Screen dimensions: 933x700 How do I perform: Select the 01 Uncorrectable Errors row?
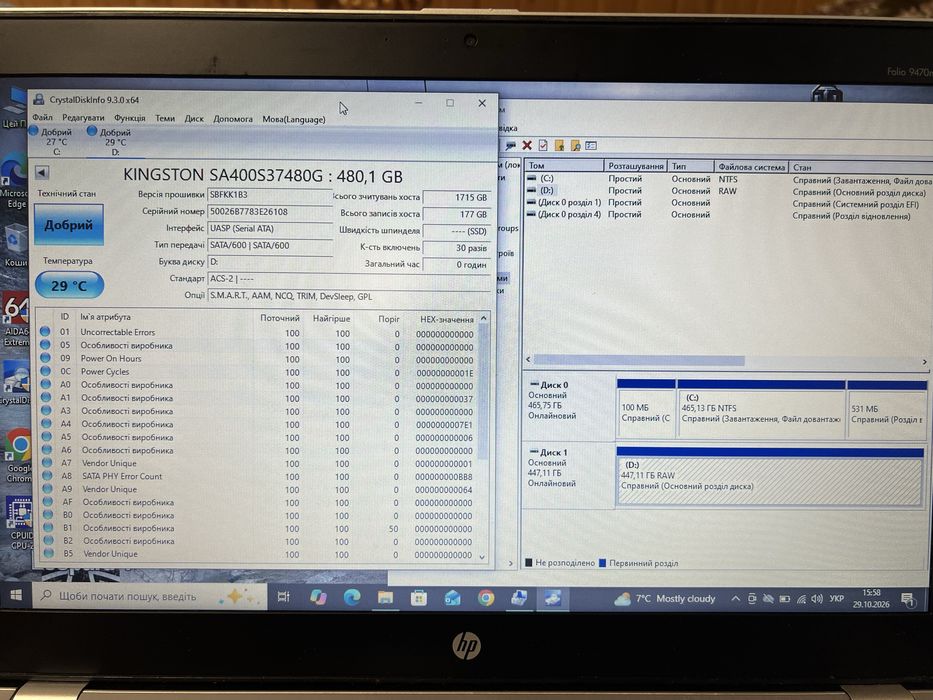click(x=257, y=333)
